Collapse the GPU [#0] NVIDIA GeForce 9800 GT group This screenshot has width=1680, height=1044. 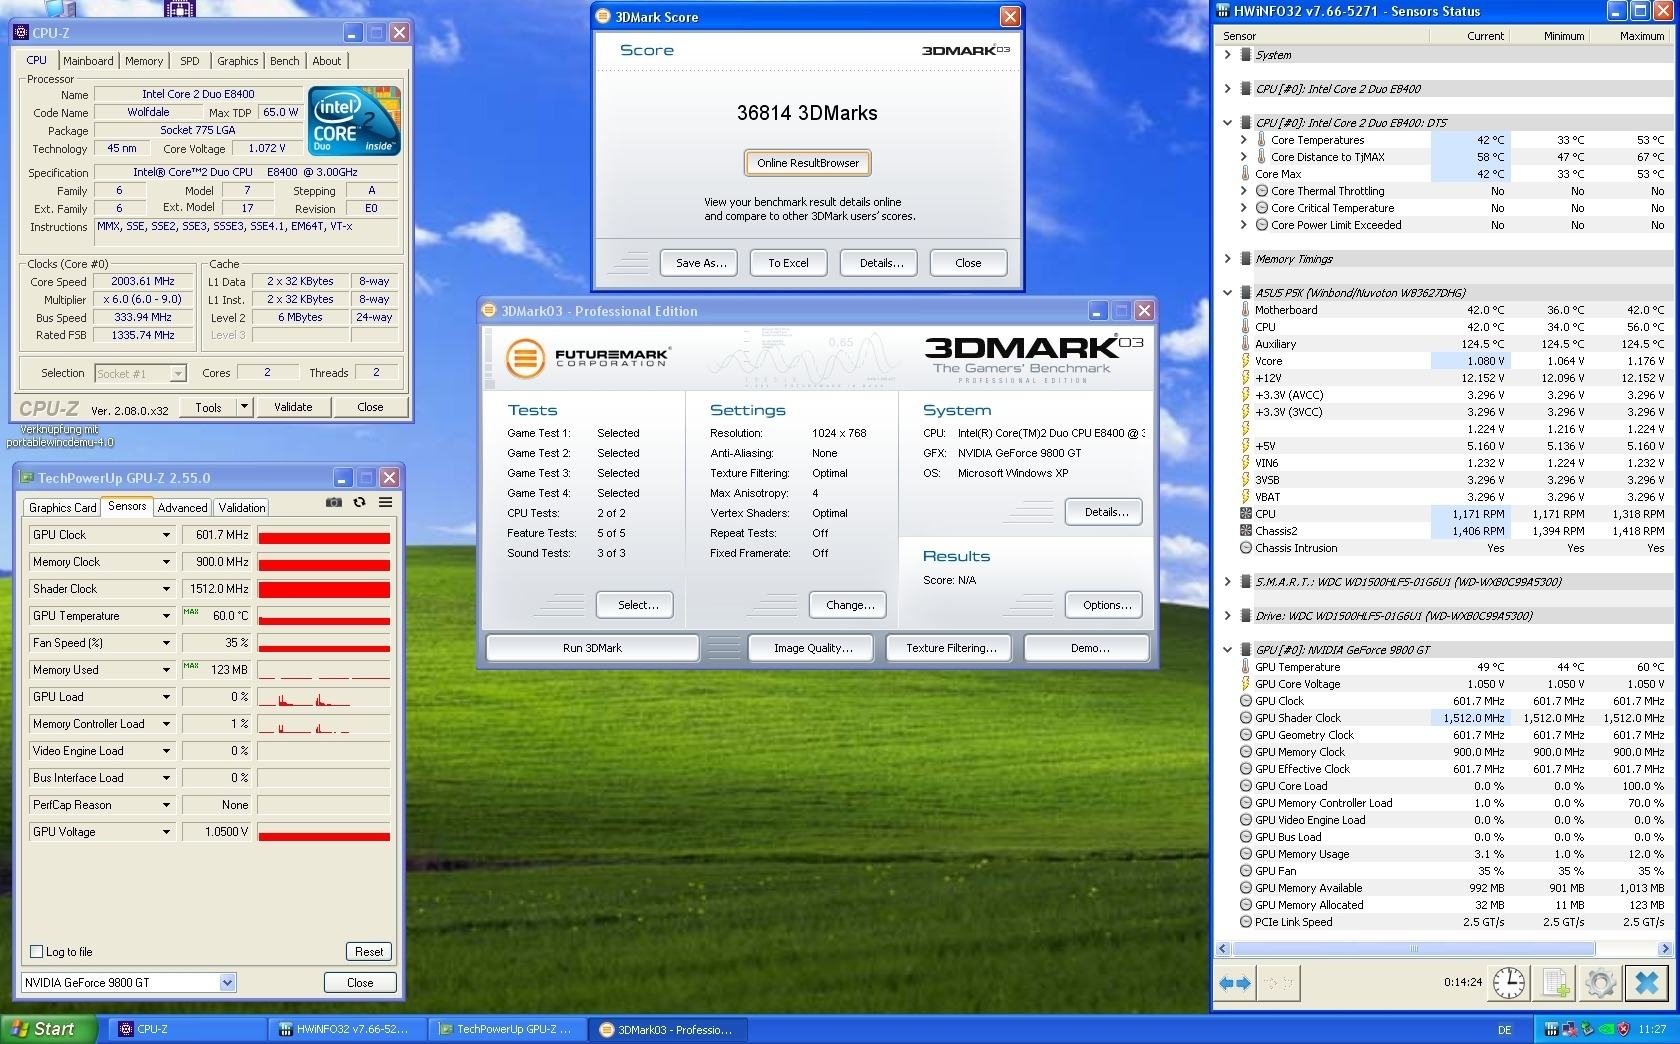tap(1227, 650)
